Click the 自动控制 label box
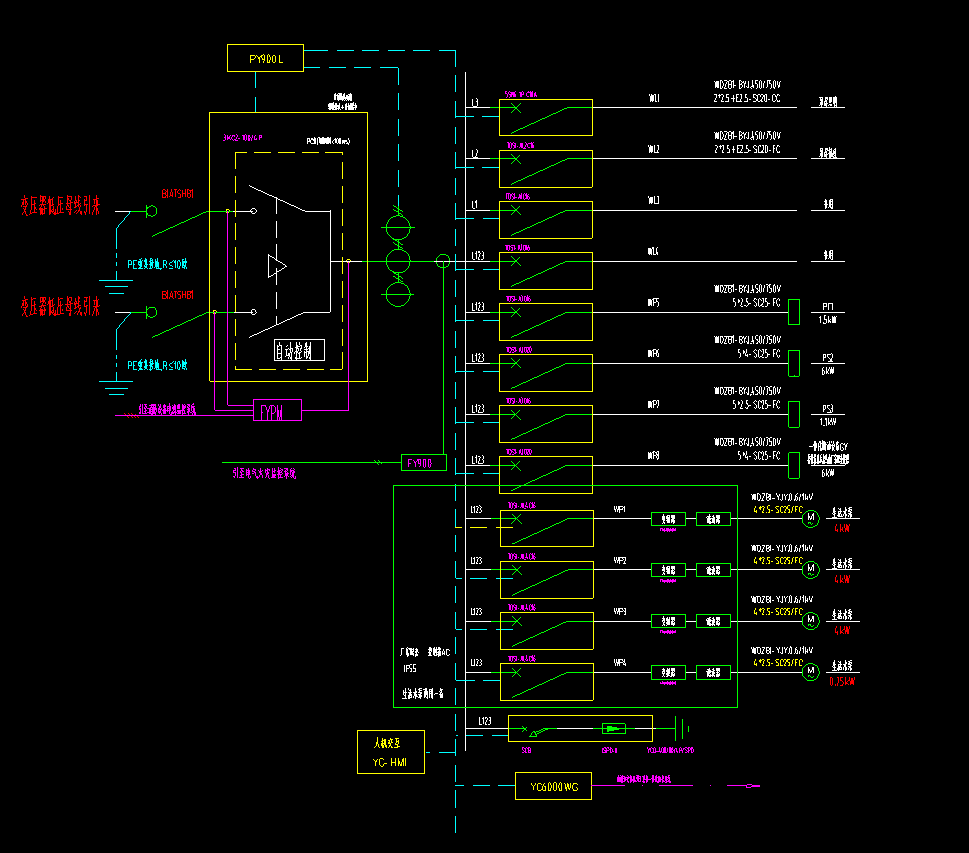Viewport: 969px width, 853px height. pos(300,350)
